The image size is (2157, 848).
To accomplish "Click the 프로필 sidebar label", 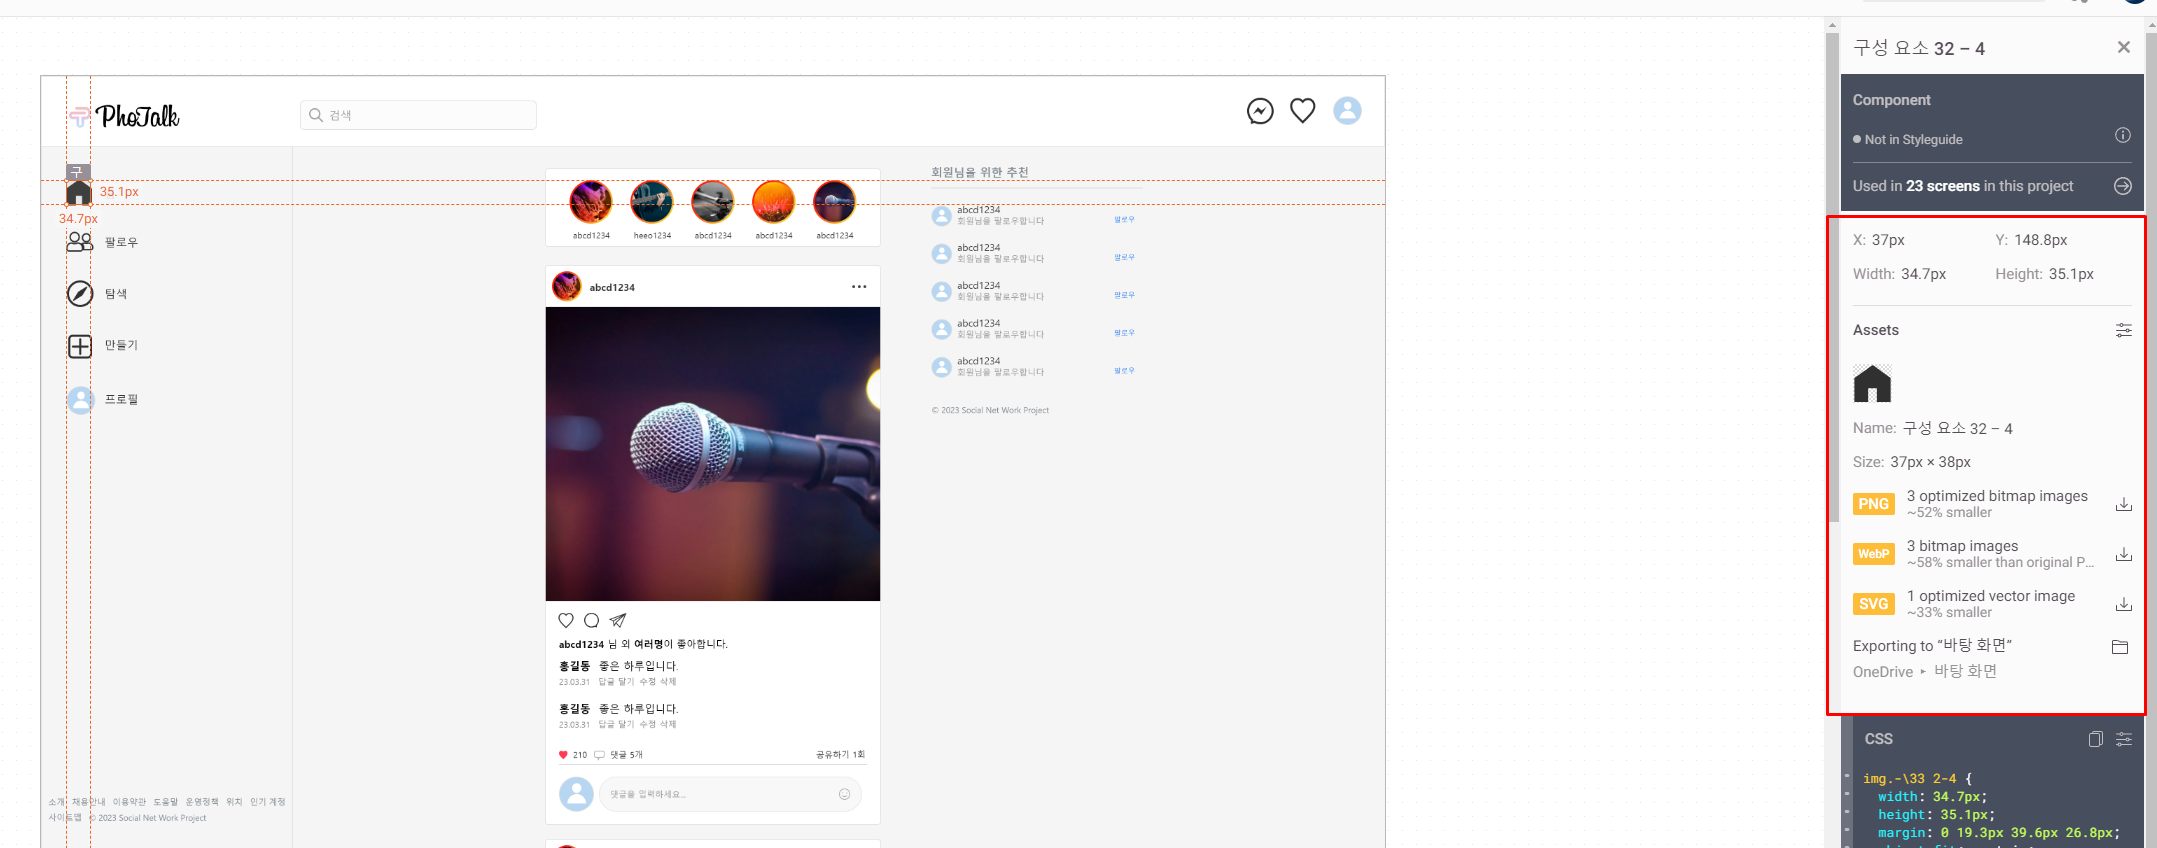I will click(x=121, y=399).
